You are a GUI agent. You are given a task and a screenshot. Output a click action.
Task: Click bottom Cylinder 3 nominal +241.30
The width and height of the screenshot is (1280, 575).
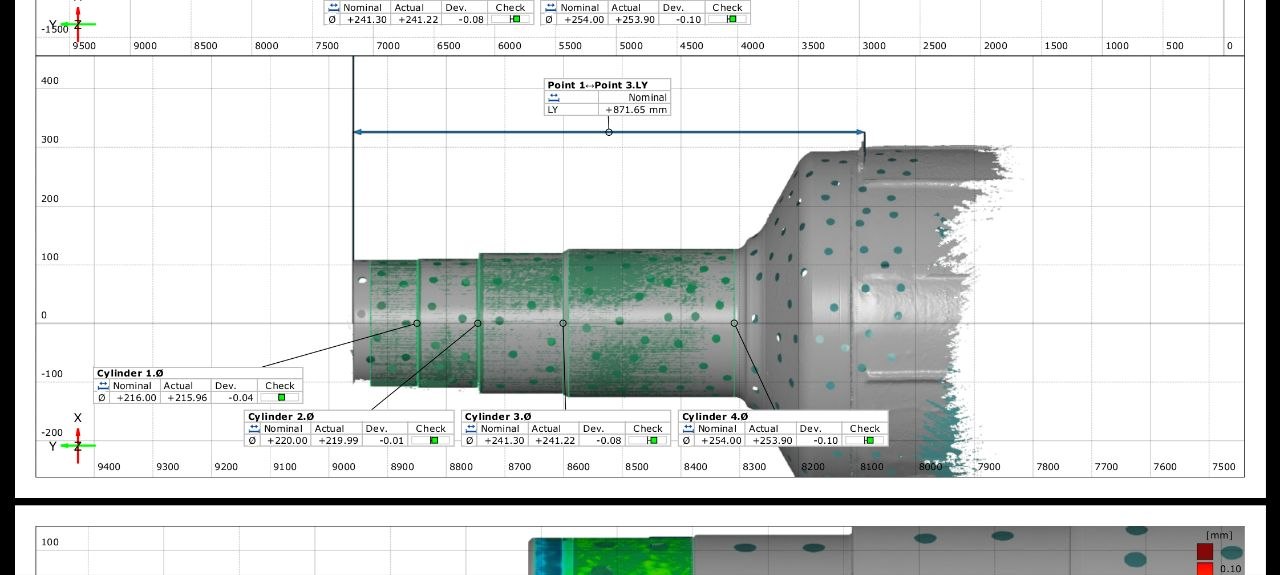coord(503,440)
